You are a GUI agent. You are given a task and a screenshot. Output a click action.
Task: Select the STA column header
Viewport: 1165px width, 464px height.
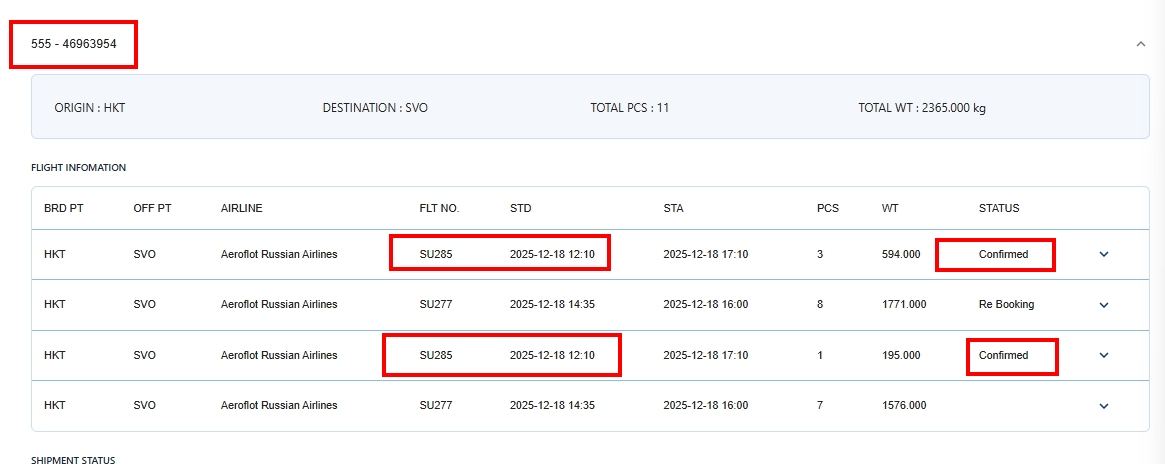click(673, 209)
